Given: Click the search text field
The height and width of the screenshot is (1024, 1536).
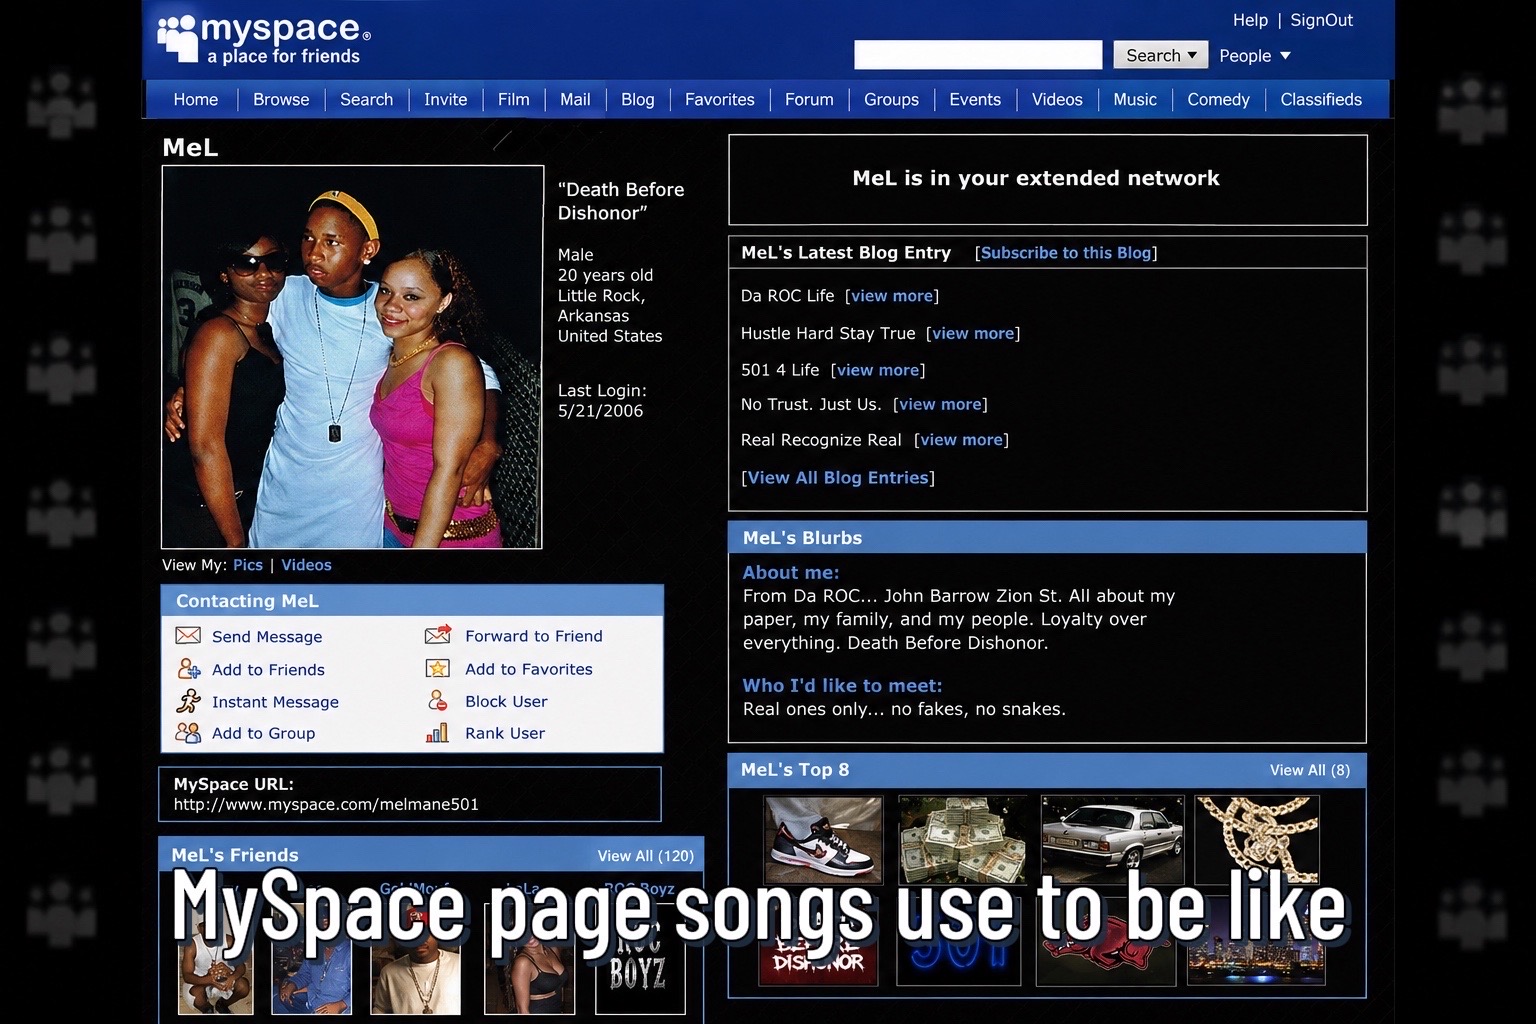Looking at the screenshot, I should pos(978,55).
